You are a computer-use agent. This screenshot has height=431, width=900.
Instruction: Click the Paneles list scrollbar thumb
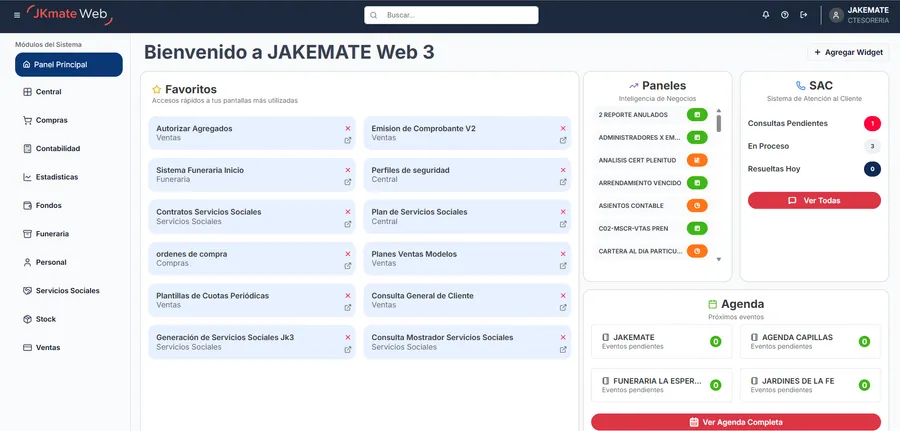click(x=719, y=123)
